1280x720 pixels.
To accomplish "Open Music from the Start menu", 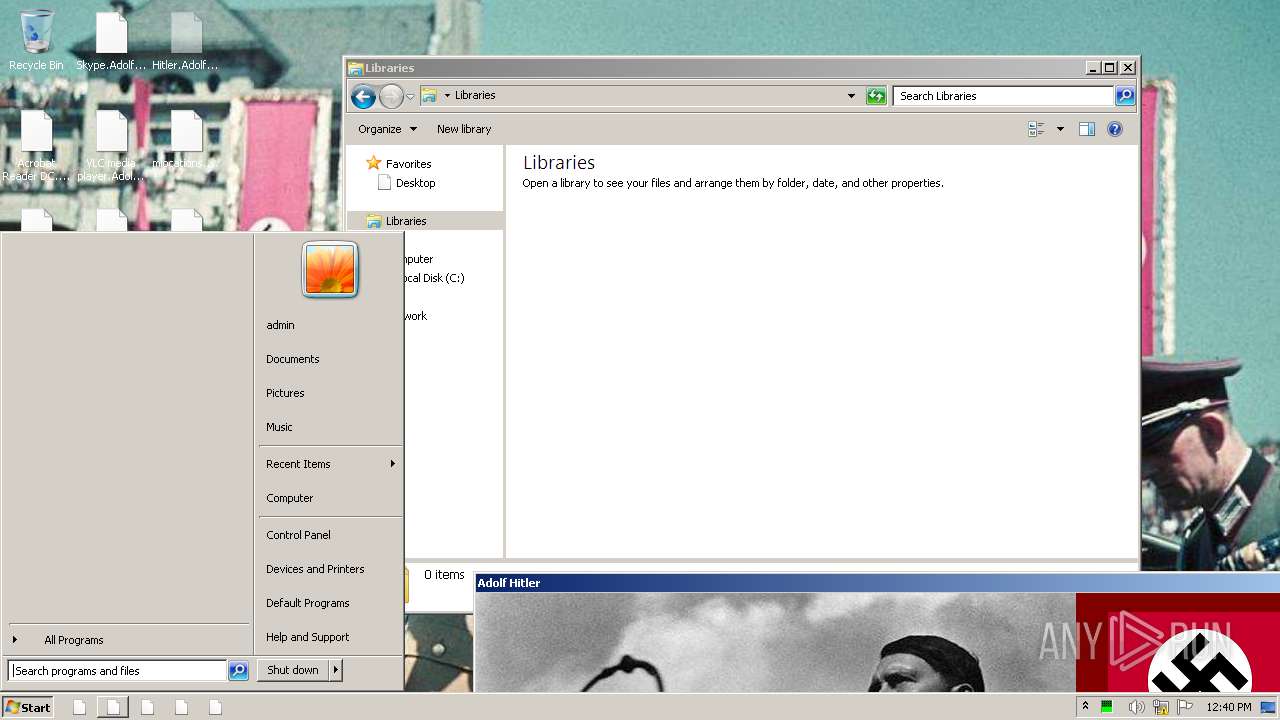I will (279, 427).
